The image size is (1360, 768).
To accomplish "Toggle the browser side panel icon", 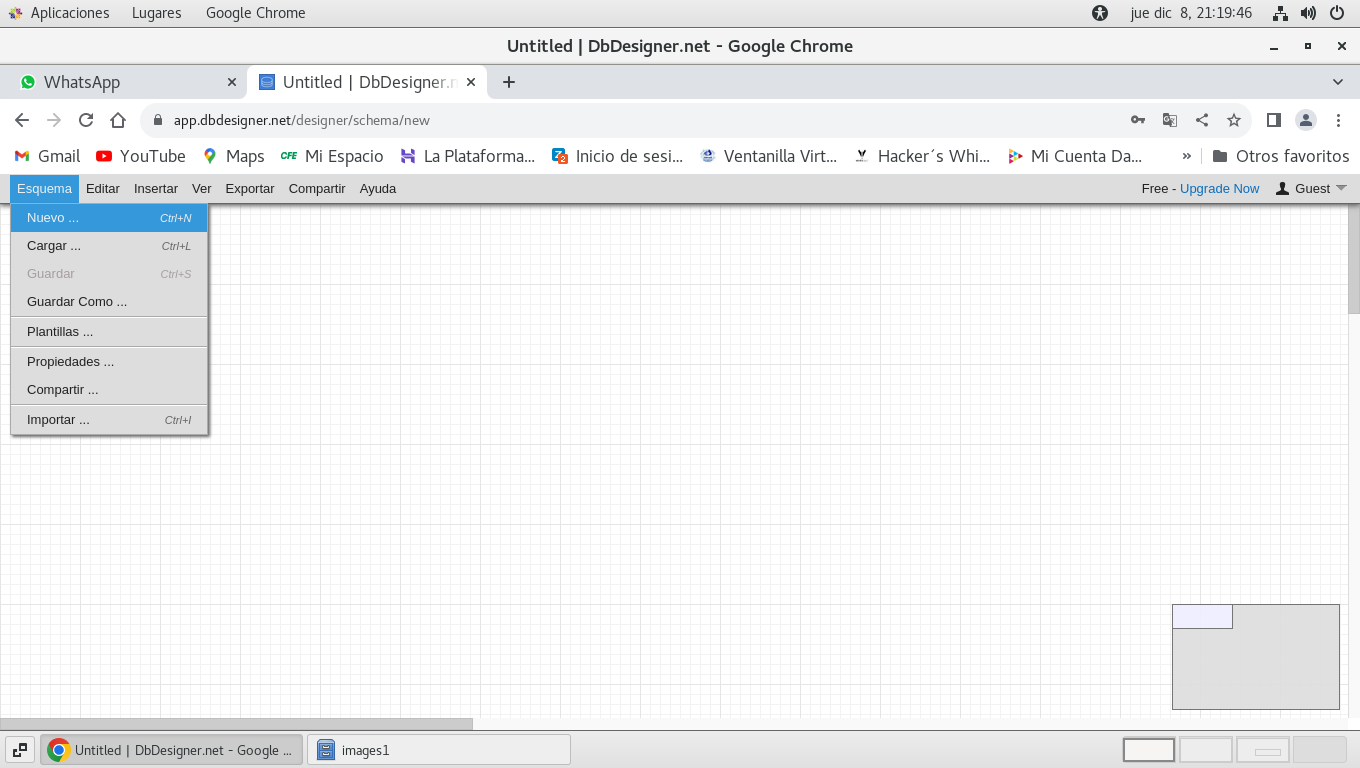I will pyautogui.click(x=1273, y=120).
